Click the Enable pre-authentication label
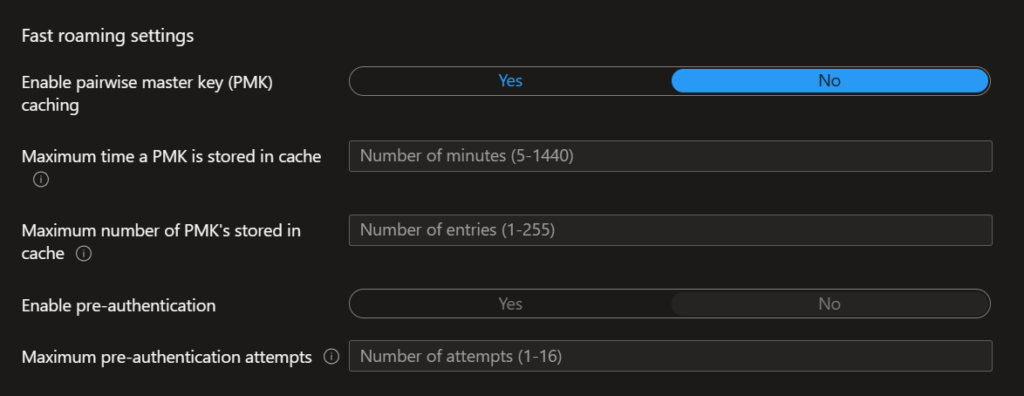 (119, 305)
